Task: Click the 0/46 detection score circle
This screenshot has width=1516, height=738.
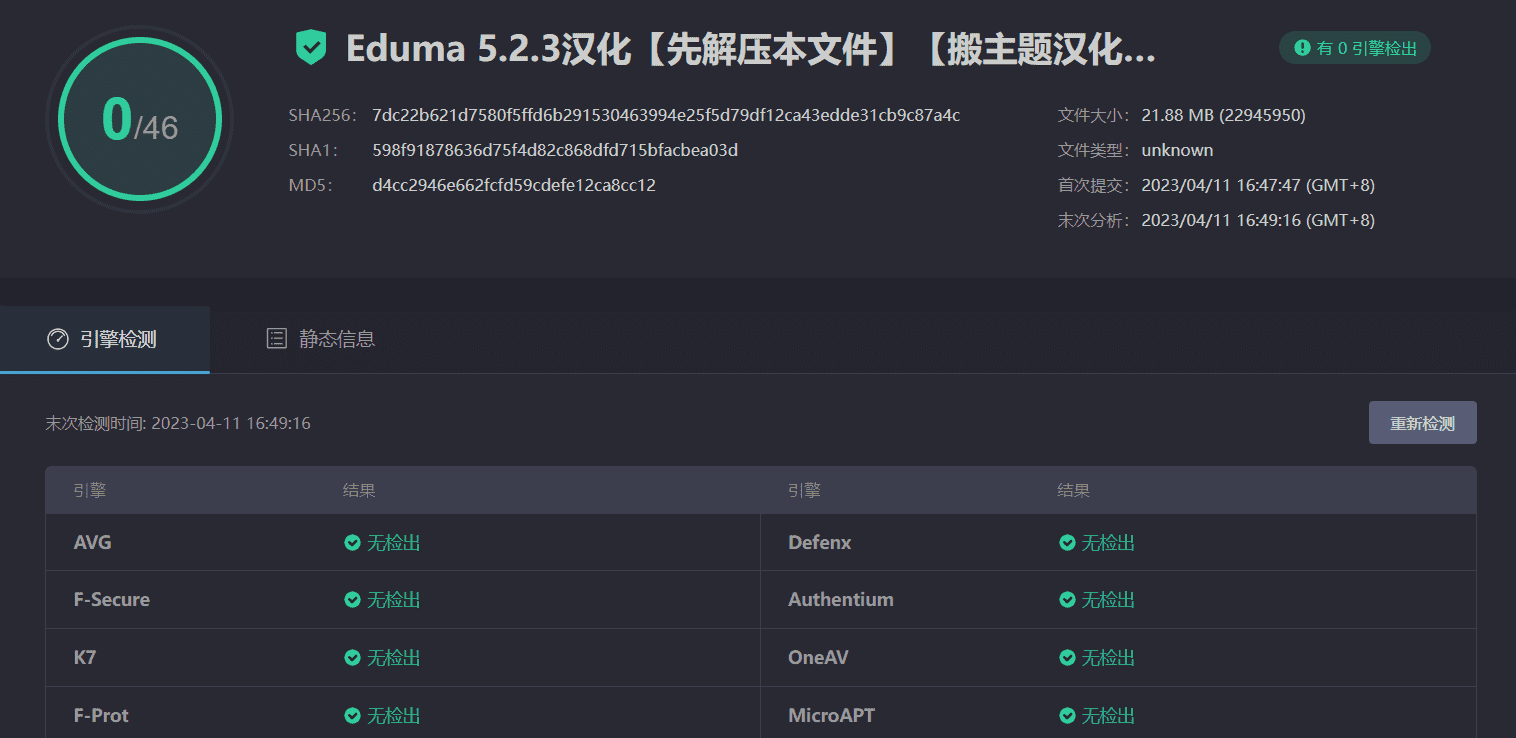Action: click(139, 119)
